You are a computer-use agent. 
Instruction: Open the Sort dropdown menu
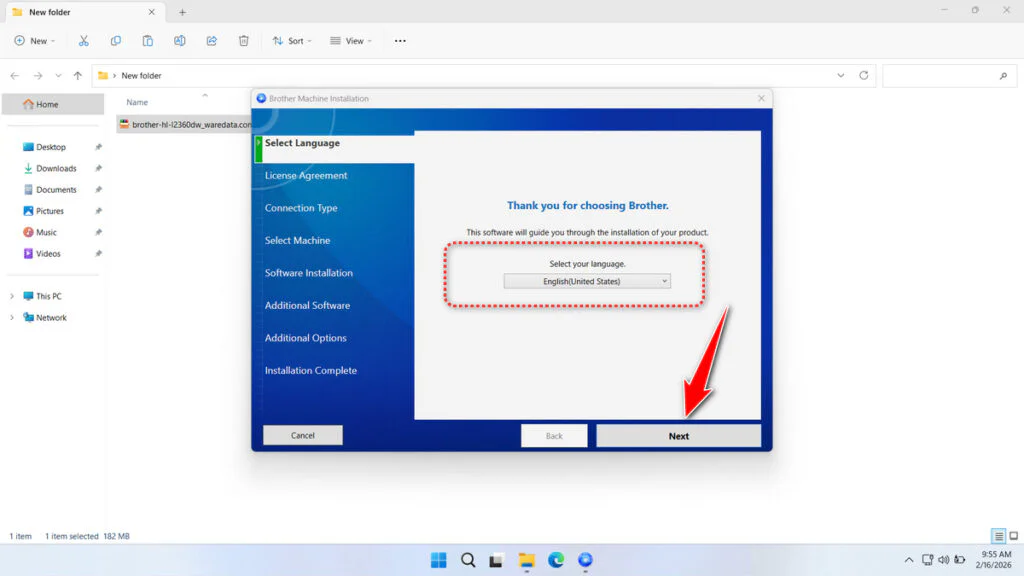tap(292, 41)
